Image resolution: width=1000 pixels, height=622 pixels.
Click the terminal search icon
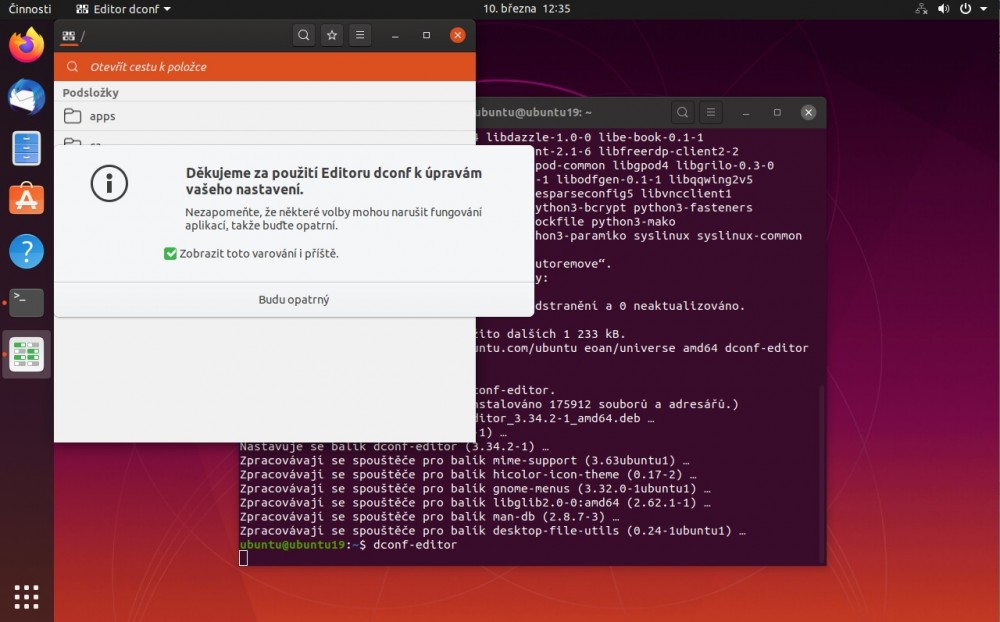[682, 113]
